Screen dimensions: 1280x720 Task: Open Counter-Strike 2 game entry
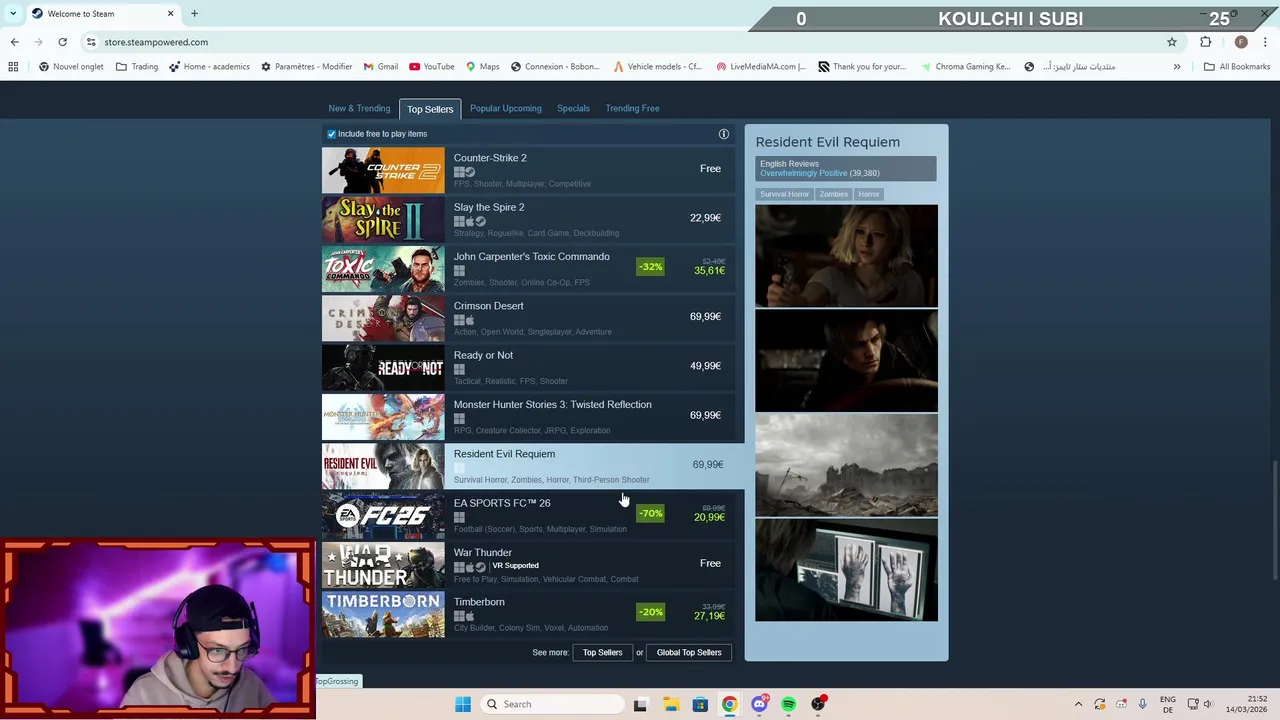[x=529, y=169]
